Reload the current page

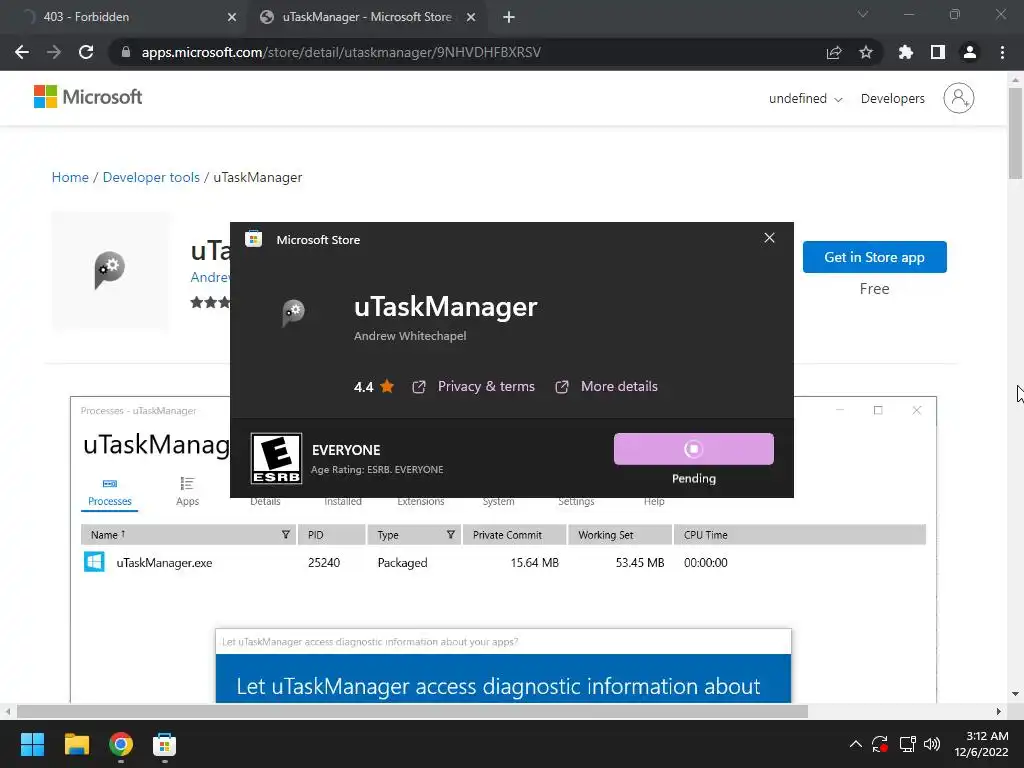point(86,52)
